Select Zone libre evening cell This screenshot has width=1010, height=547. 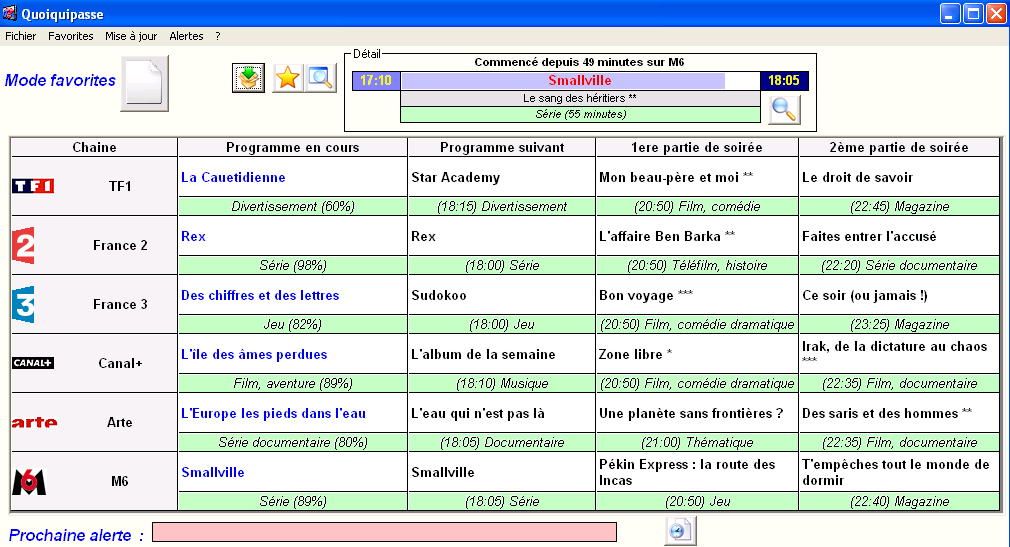coord(697,354)
